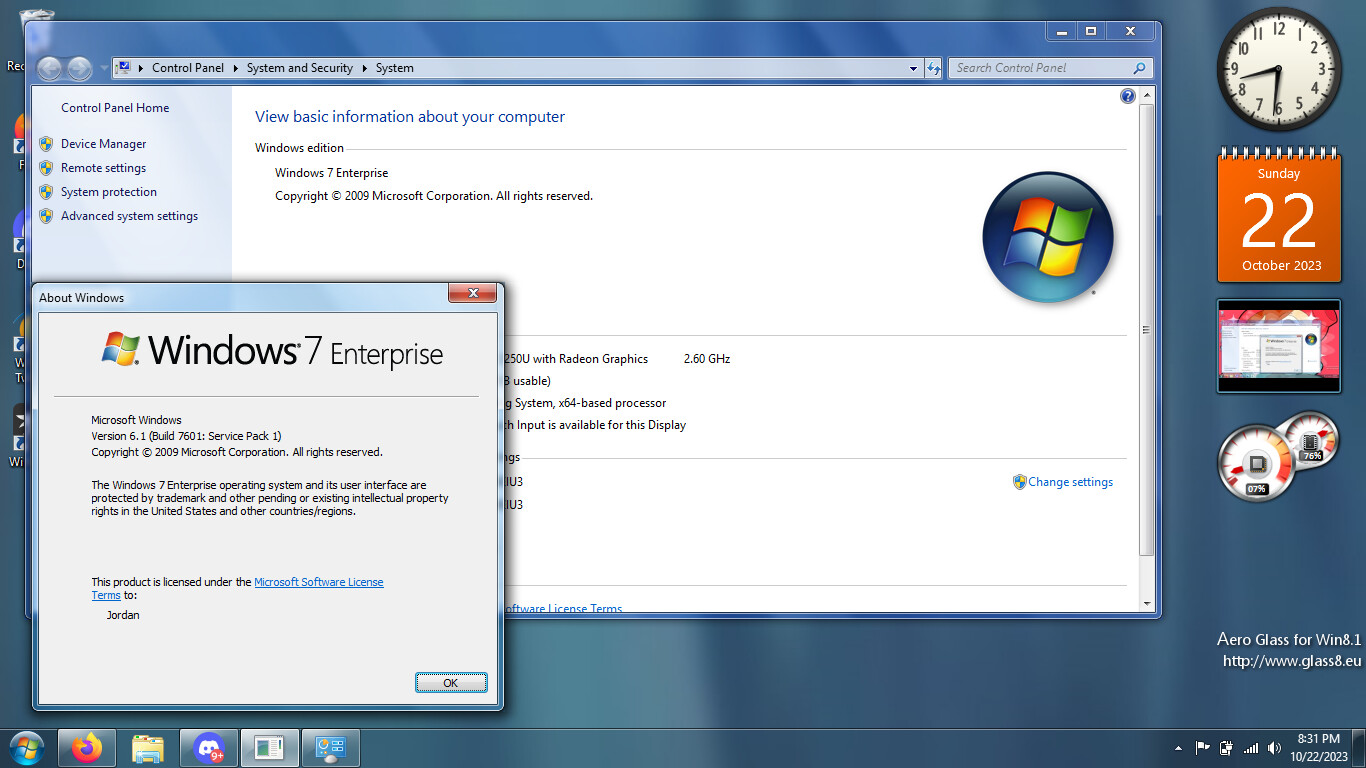Switch to the System Control Panel taskbar button
Screen dimensions: 1366x768
(x=331, y=748)
